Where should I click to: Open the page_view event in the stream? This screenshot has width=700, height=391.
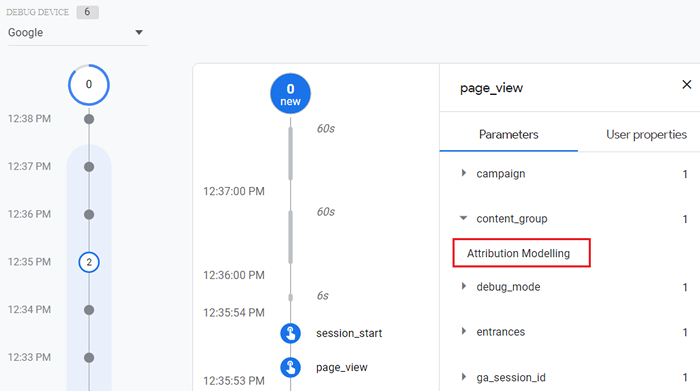point(342,367)
